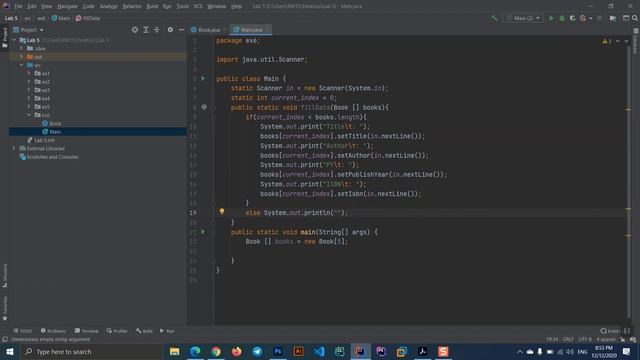Open the File menu

pyautogui.click(x=18, y=6)
